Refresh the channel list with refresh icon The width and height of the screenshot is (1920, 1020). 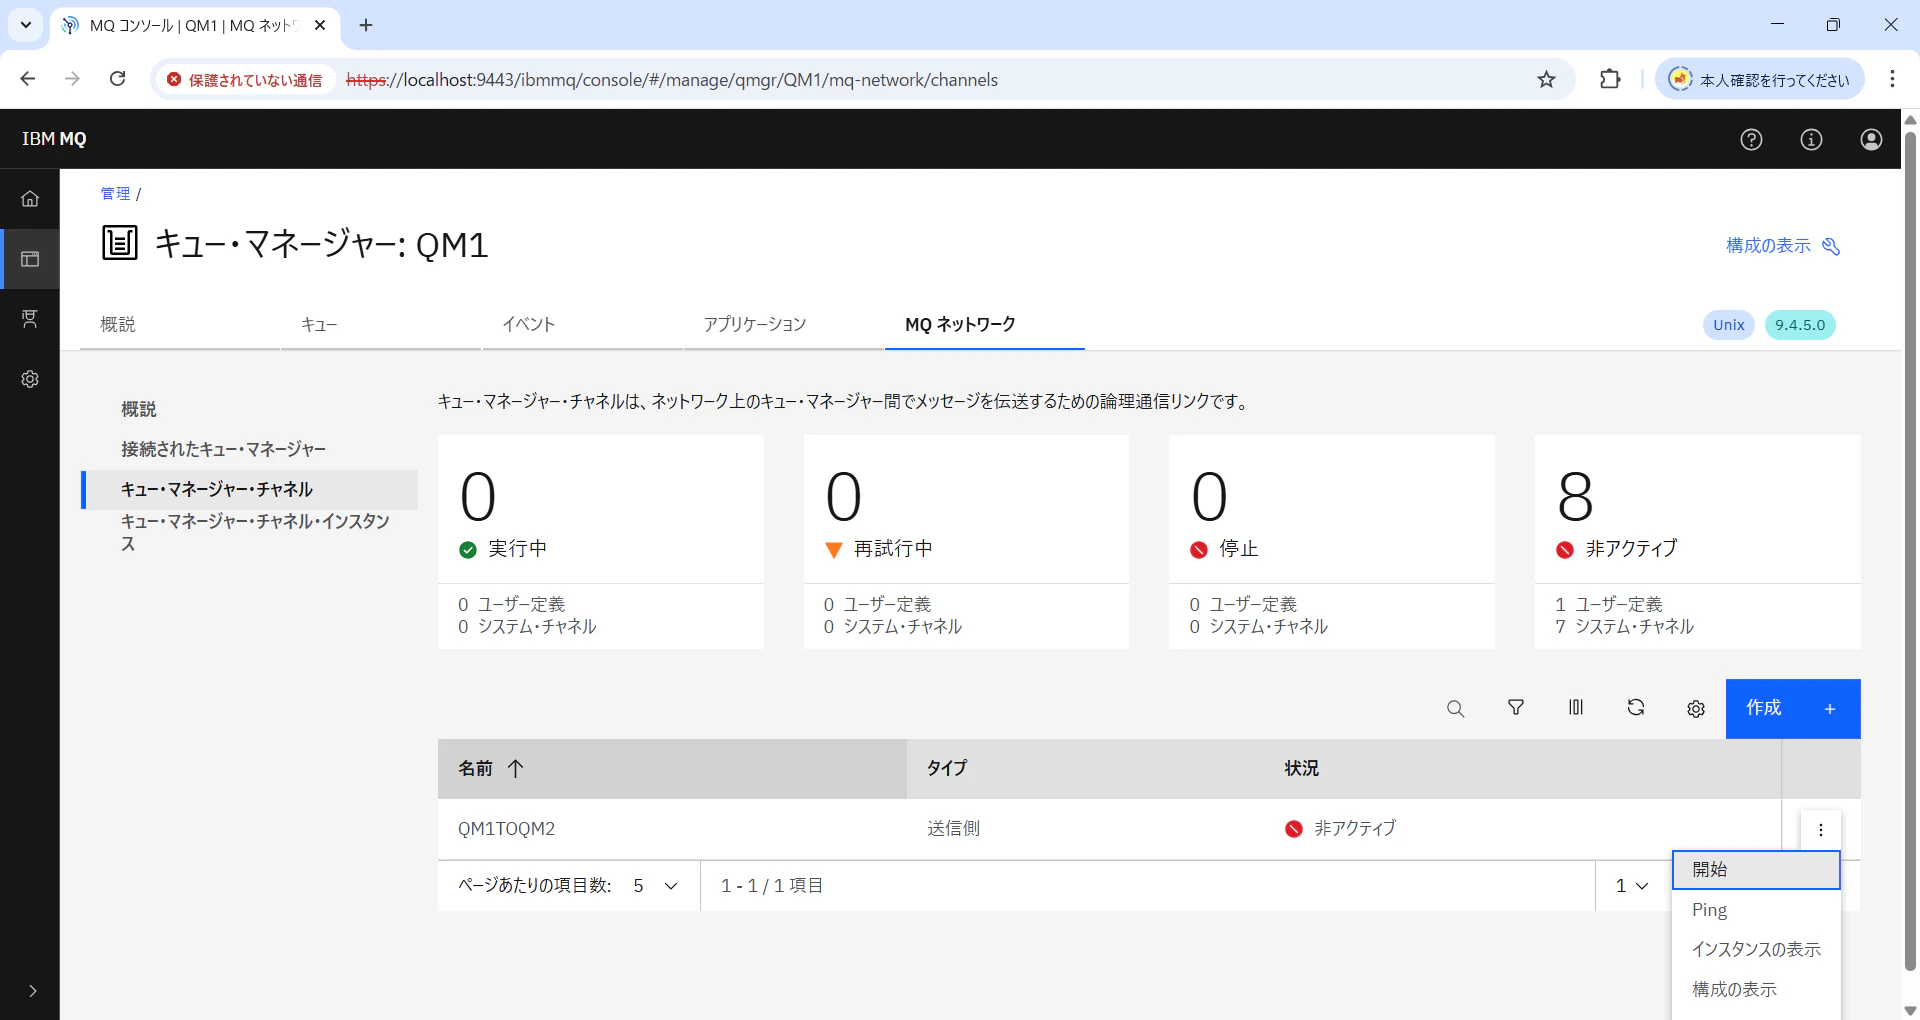coord(1636,708)
